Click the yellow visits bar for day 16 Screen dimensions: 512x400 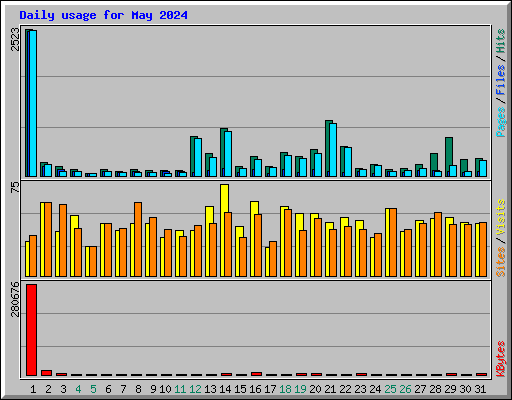click(254, 207)
